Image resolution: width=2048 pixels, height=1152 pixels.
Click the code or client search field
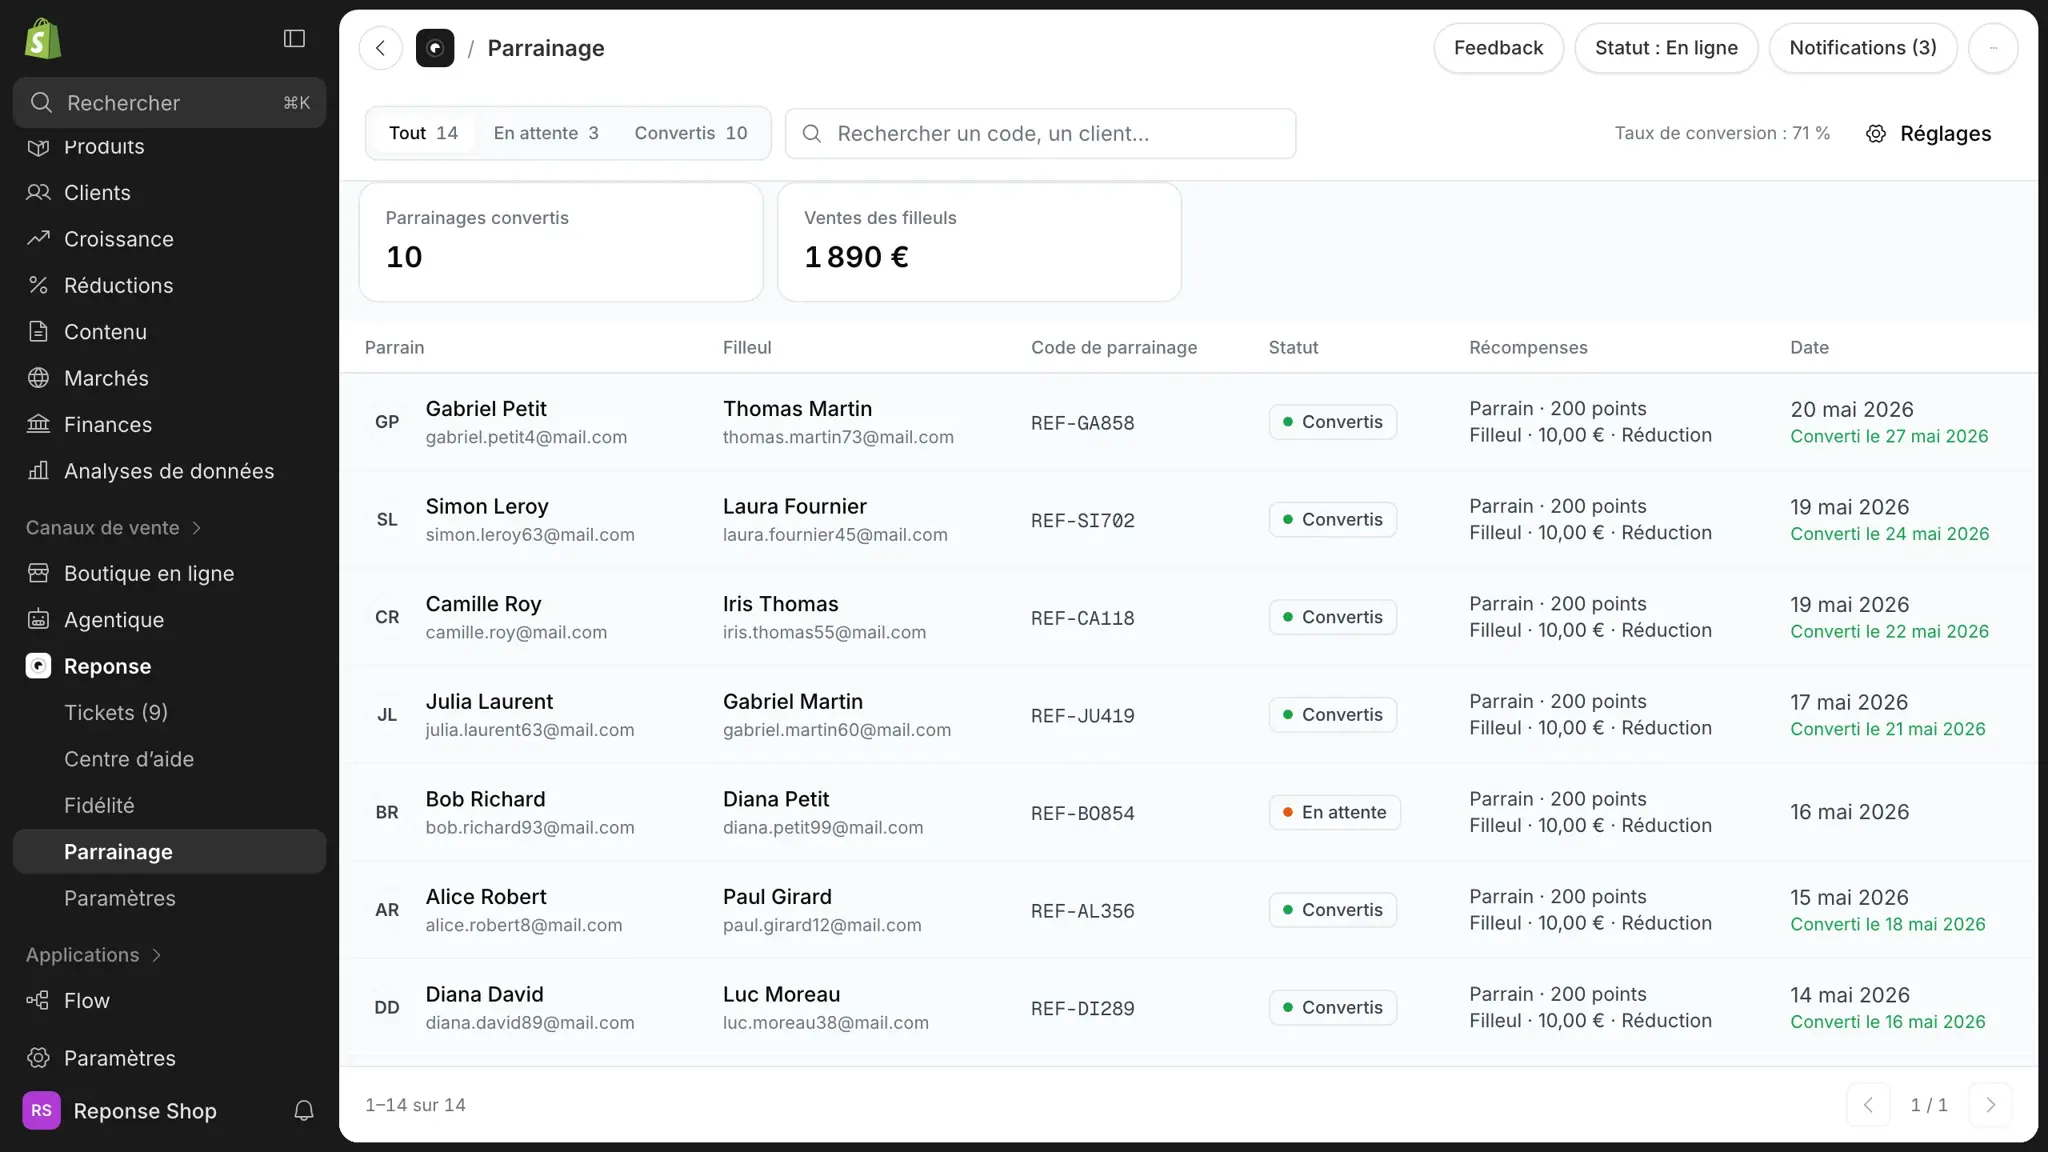pyautogui.click(x=1040, y=134)
